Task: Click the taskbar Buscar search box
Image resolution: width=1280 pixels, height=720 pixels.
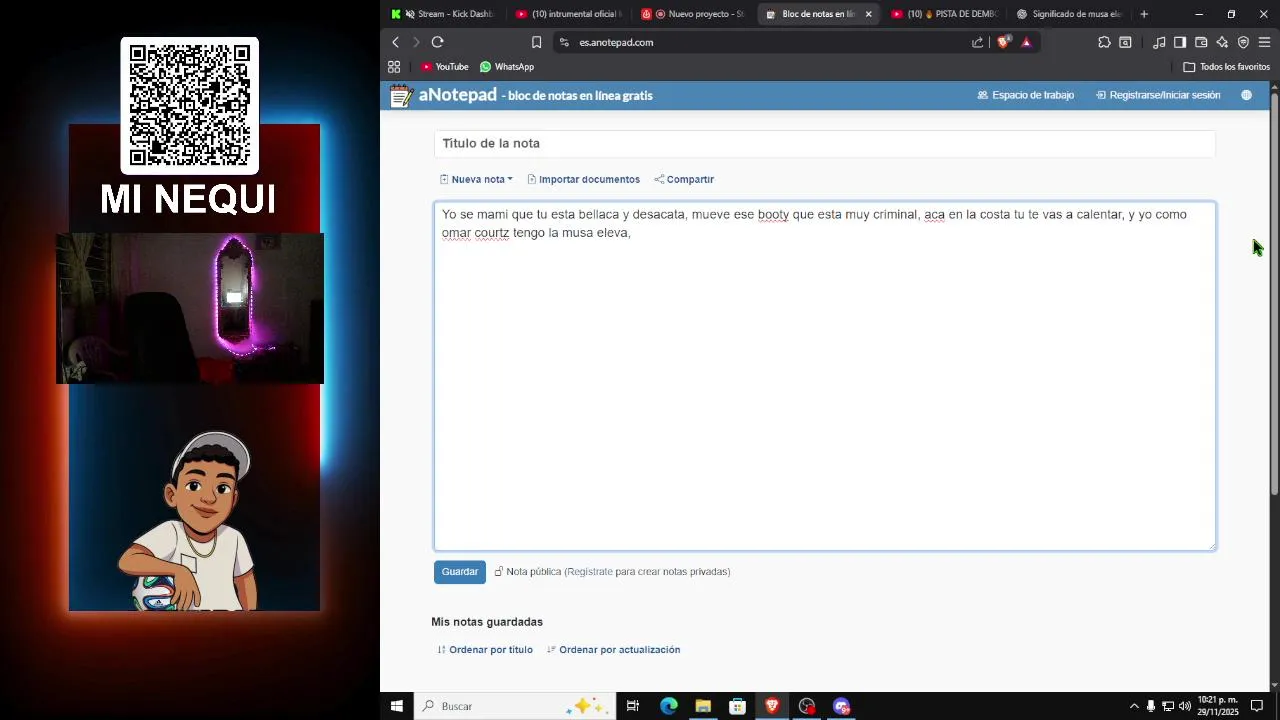Action: [513, 706]
